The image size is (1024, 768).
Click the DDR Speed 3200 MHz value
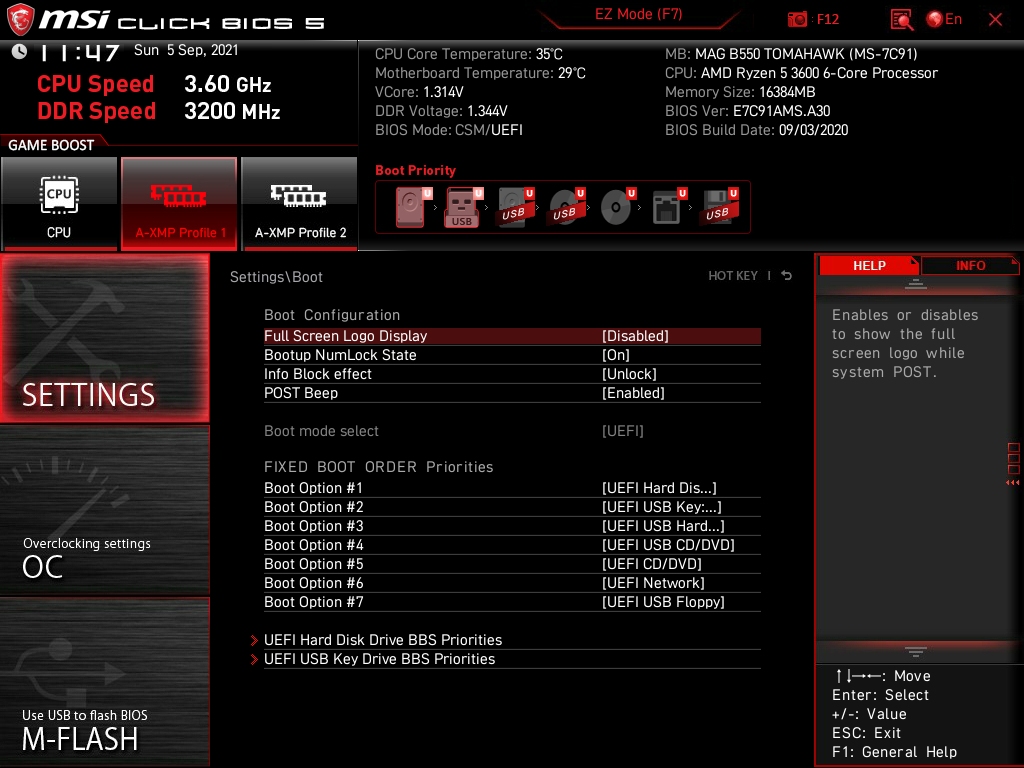click(232, 111)
